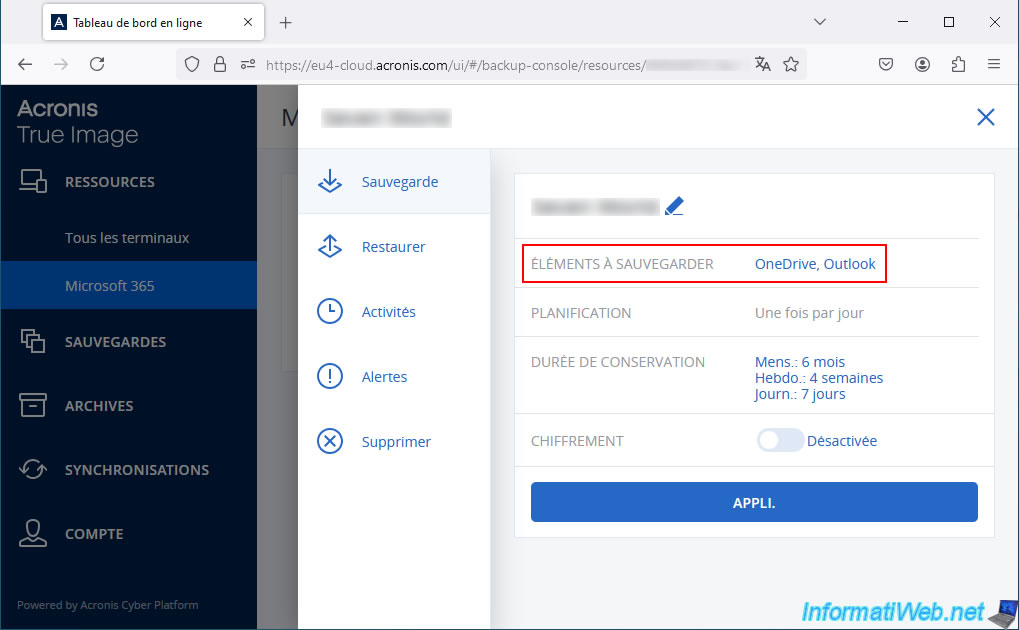Click the padlock site security icon
1019x630 pixels.
220,64
